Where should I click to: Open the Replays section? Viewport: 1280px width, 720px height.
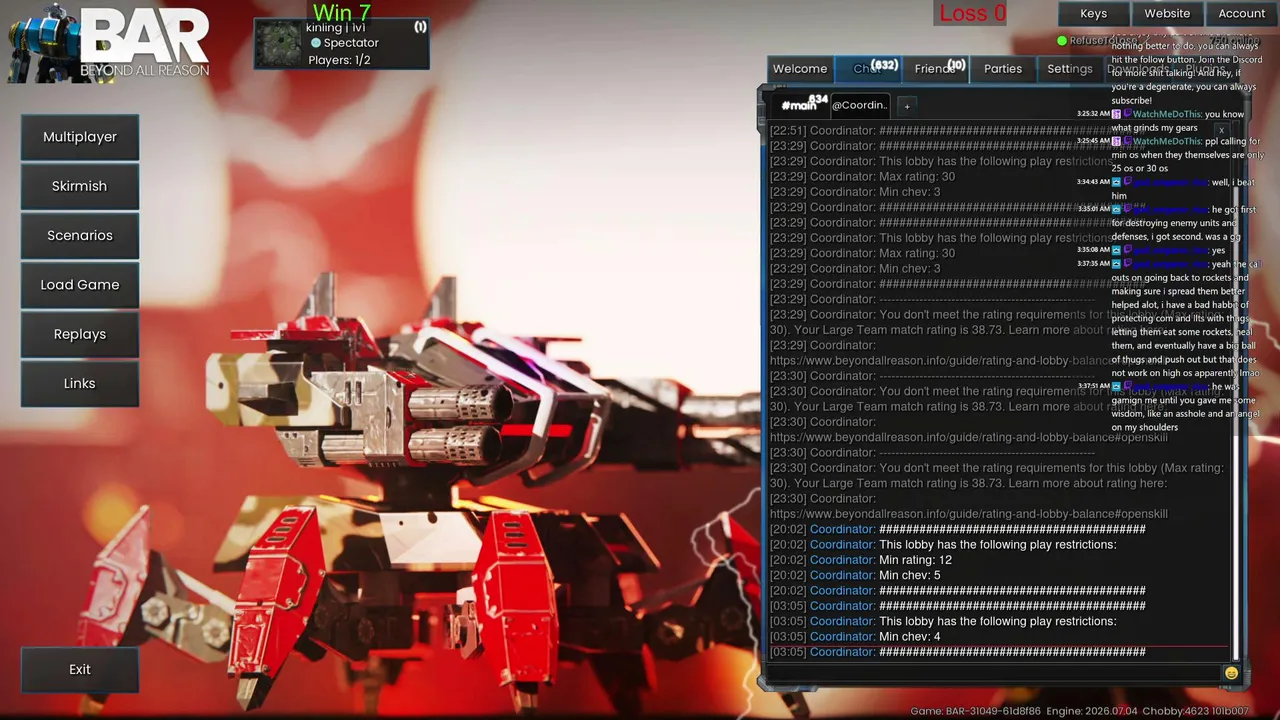(80, 334)
